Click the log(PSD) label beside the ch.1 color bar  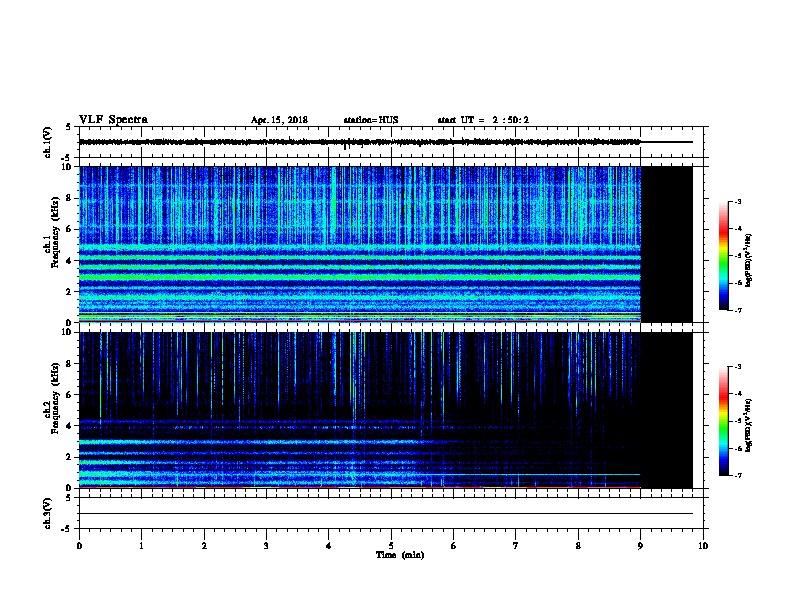pos(748,260)
